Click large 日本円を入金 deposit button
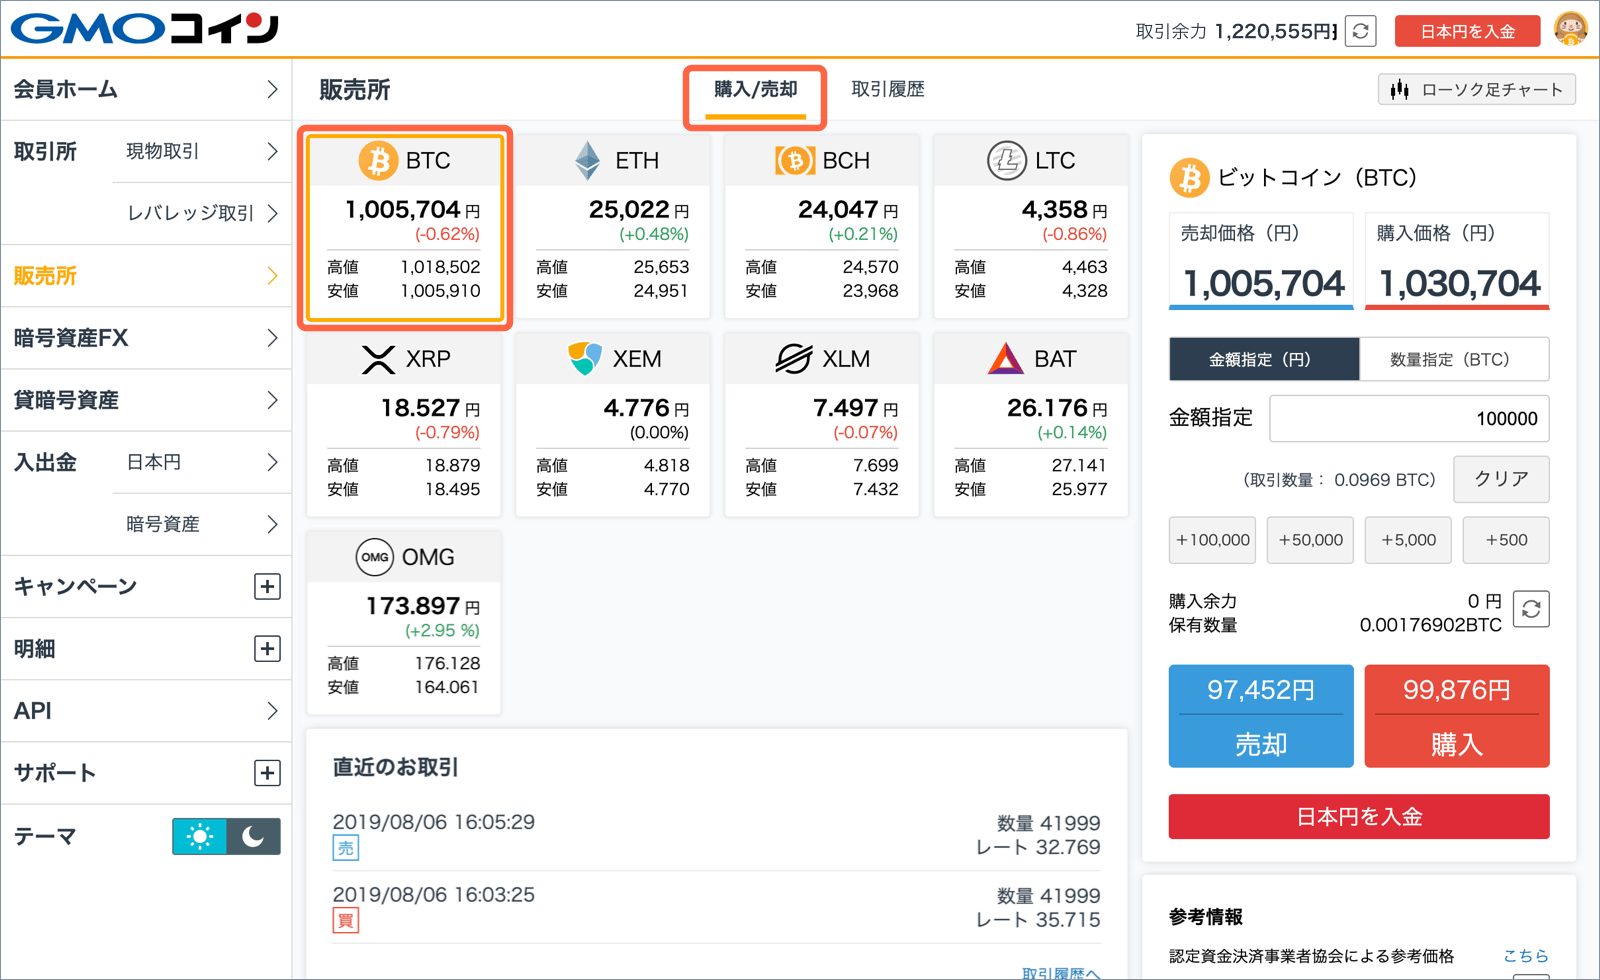Image resolution: width=1600 pixels, height=980 pixels. pos(1359,817)
